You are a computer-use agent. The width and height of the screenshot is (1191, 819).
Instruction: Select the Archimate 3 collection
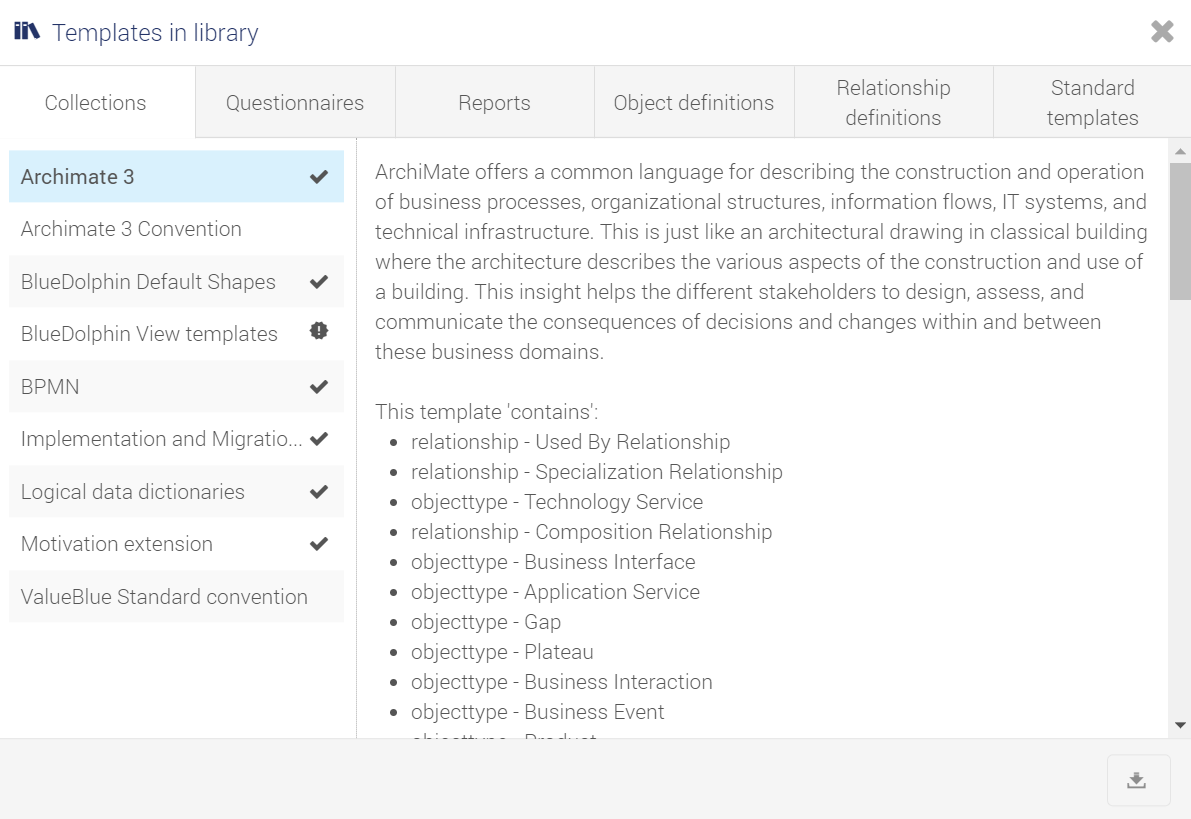(176, 177)
